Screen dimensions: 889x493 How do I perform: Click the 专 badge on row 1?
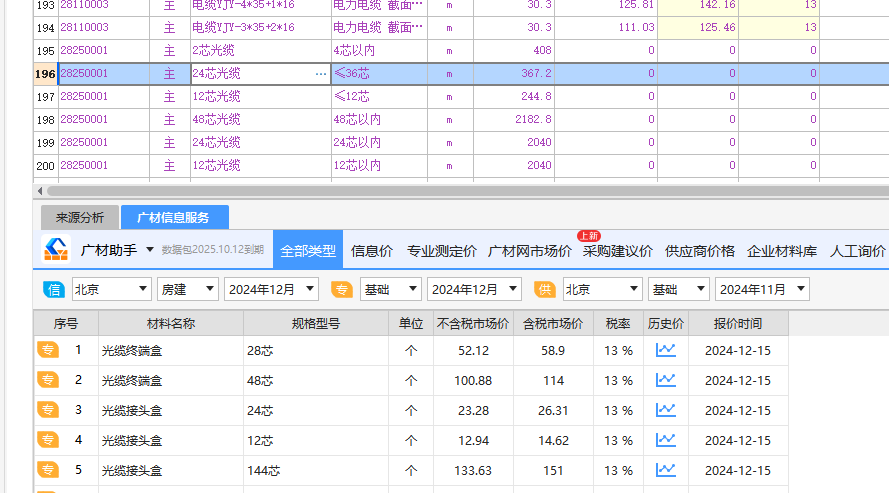point(48,350)
